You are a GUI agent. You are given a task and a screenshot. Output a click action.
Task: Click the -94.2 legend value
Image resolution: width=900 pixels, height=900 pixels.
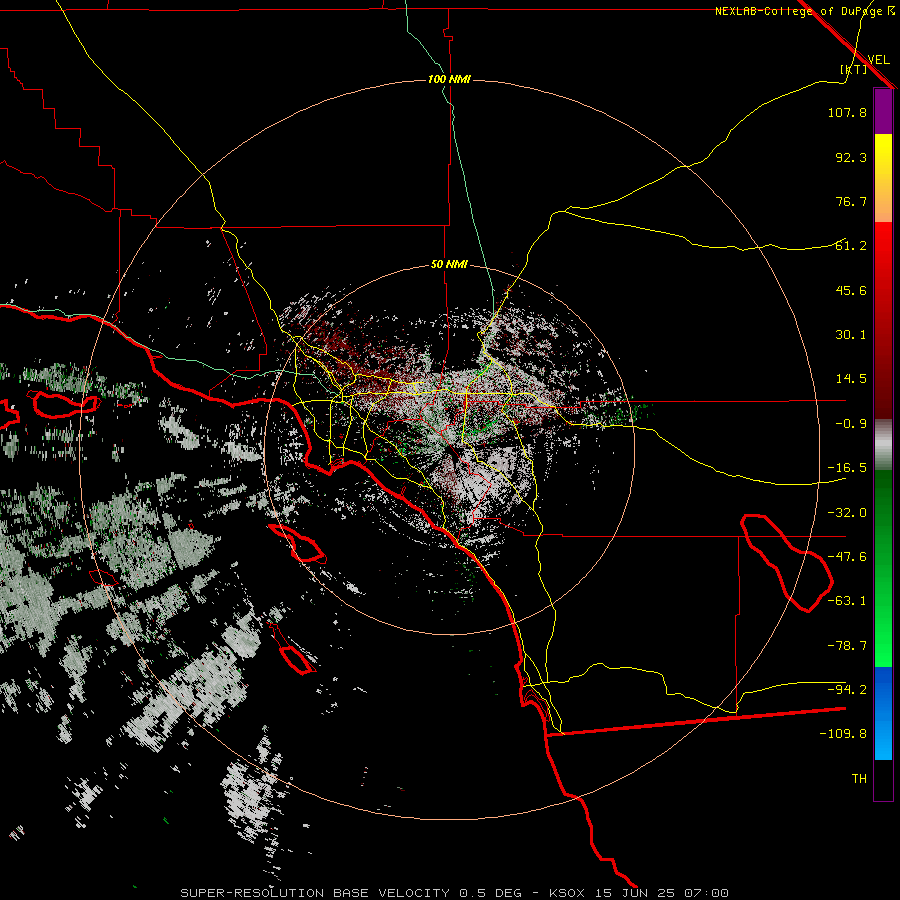[x=847, y=690]
